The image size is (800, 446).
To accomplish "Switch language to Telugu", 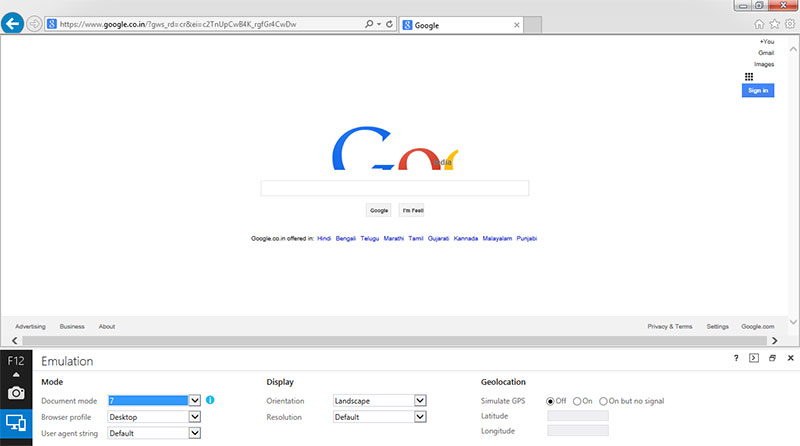I will pyautogui.click(x=369, y=238).
